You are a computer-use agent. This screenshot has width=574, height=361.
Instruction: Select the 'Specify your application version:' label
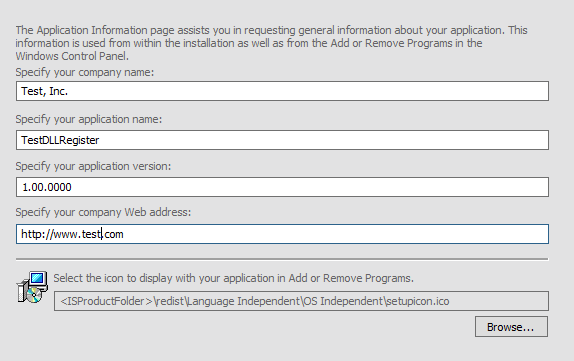[x=93, y=166]
